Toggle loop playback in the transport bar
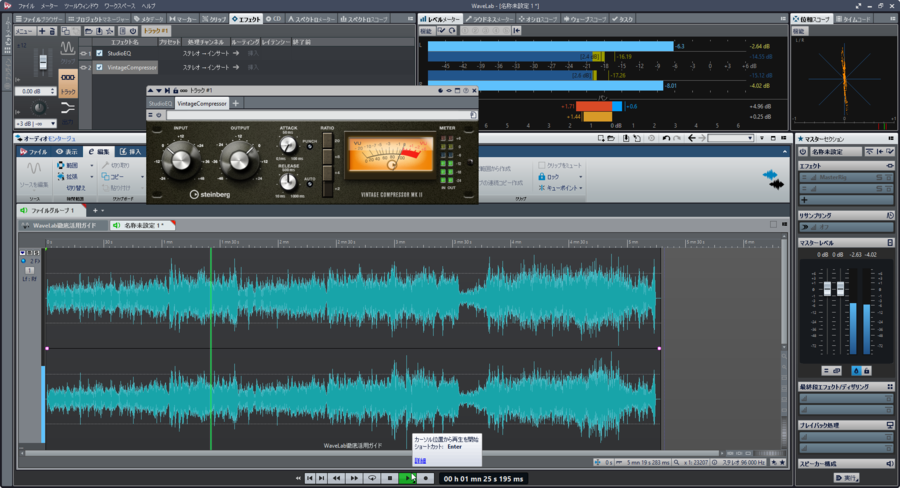The height and width of the screenshot is (488, 900). point(372,478)
